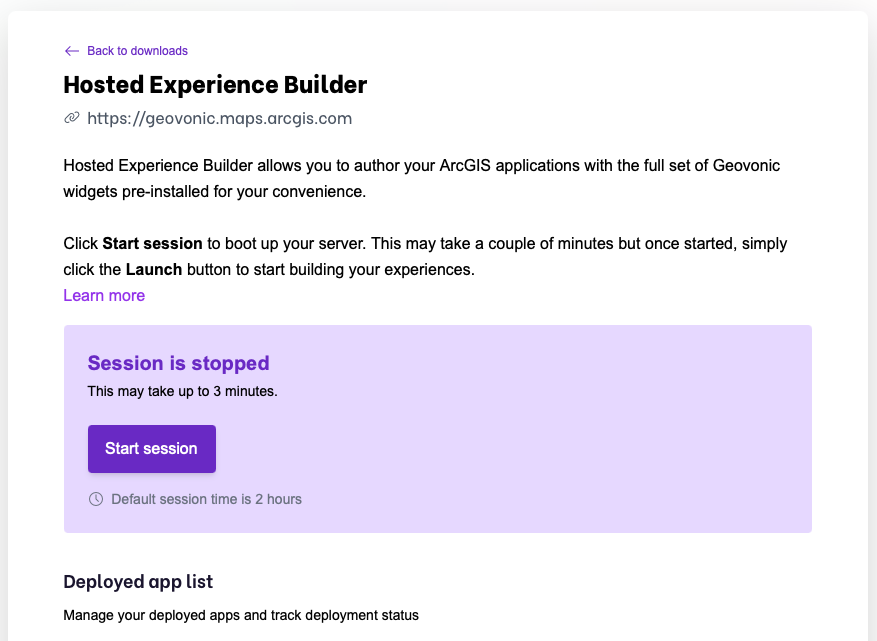877x641 pixels.
Task: Follow the Learn more link
Action: (104, 295)
